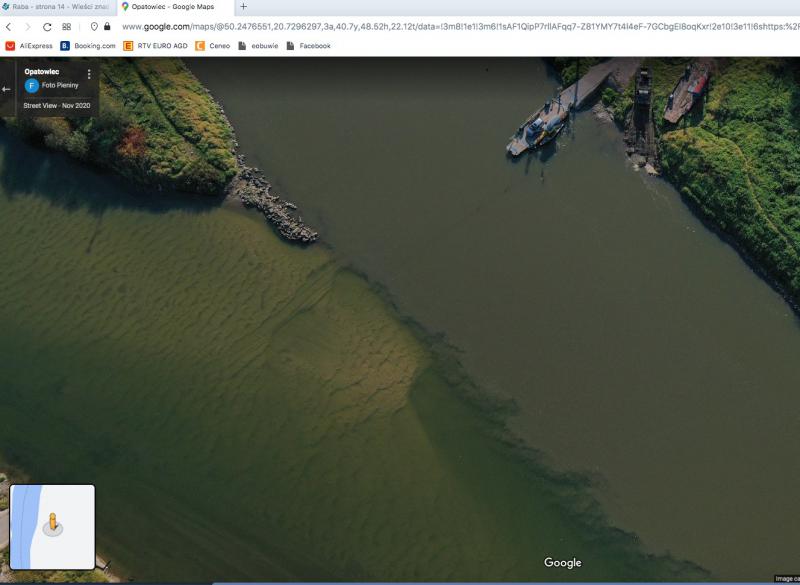The image size is (800, 585).
Task: Click the padlock site security icon
Action: (107, 27)
